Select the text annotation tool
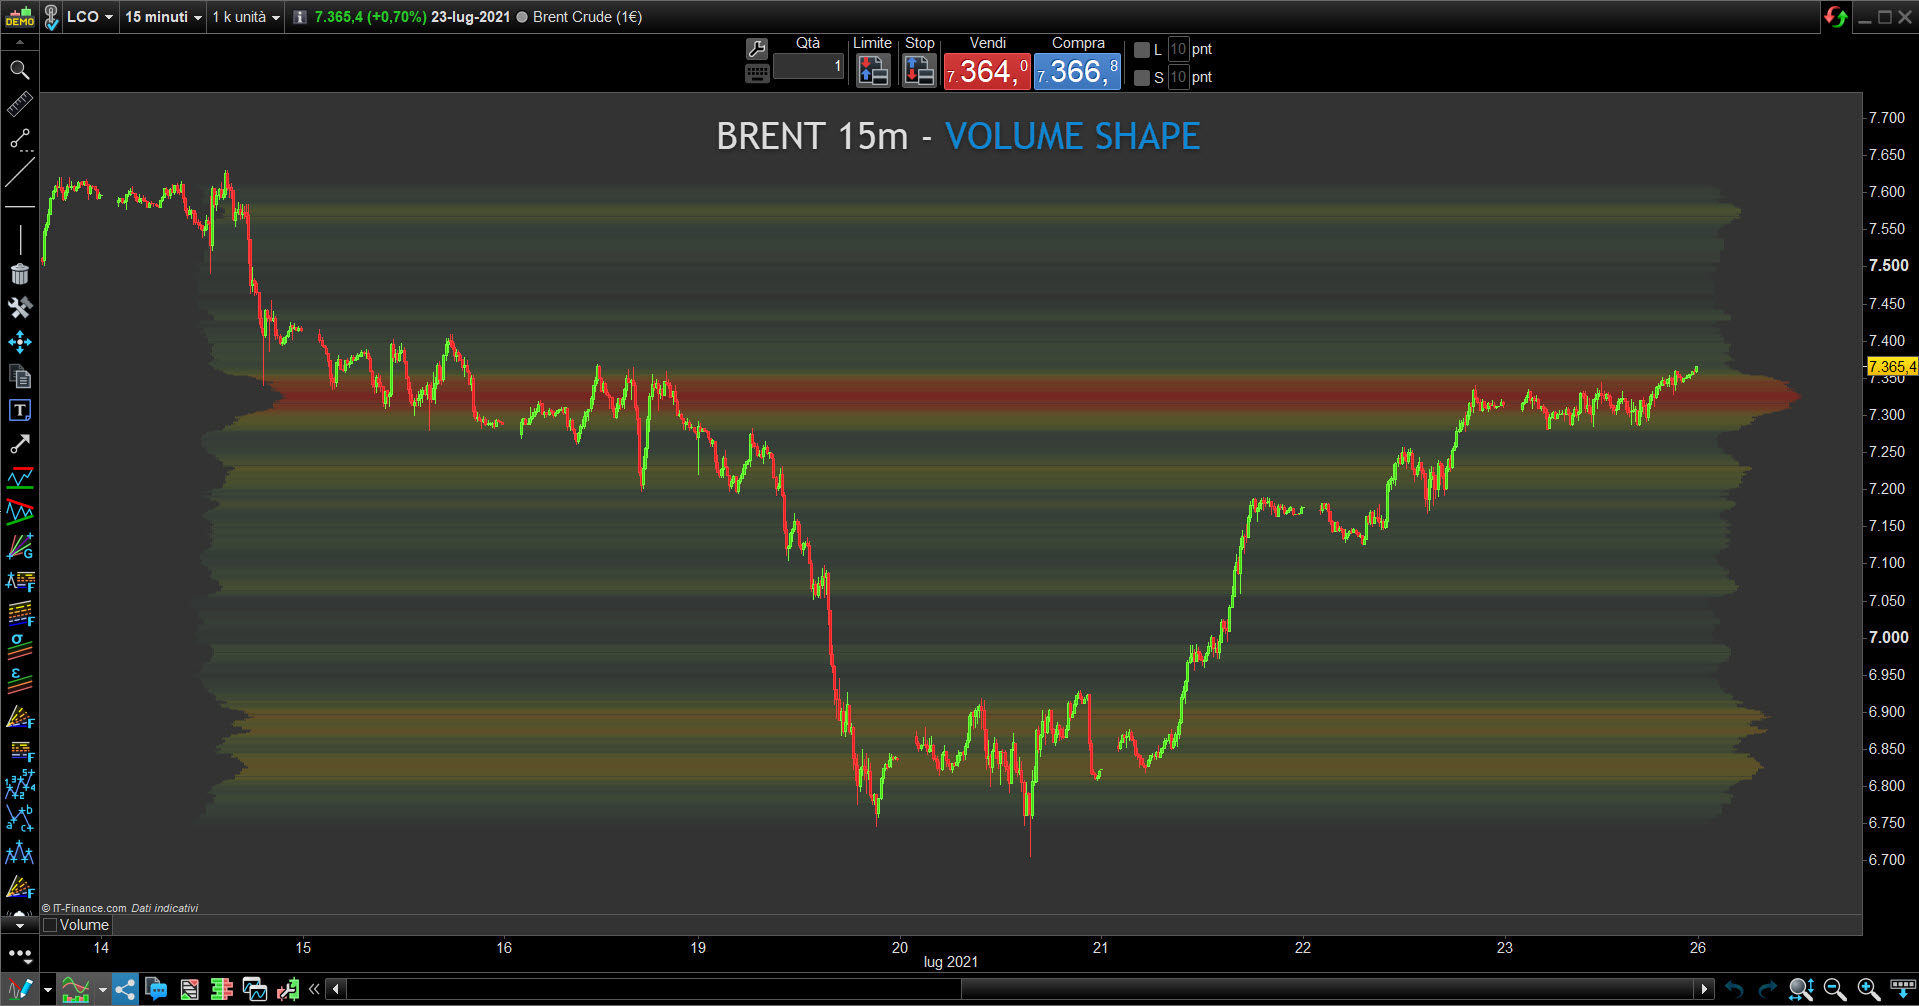This screenshot has height=1006, width=1919. tap(19, 410)
